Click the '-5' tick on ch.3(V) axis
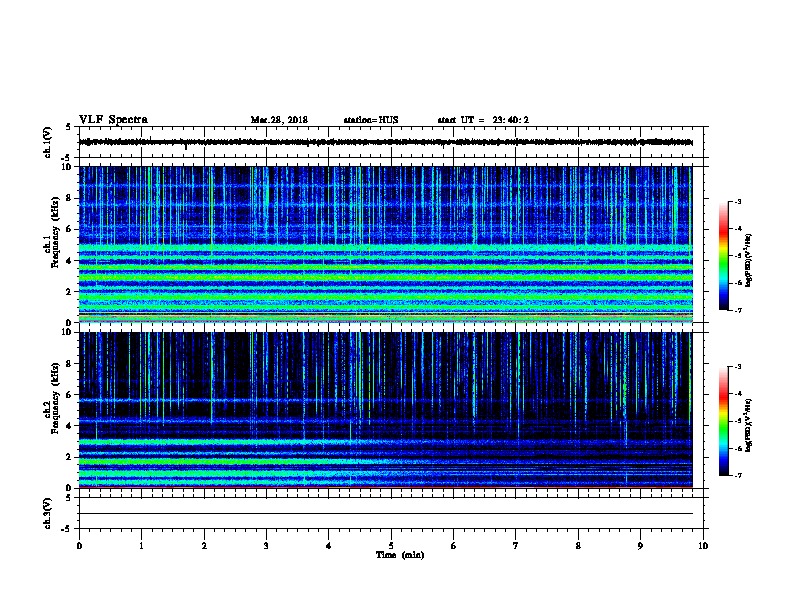Screen dimensions: 792x612 [66, 529]
